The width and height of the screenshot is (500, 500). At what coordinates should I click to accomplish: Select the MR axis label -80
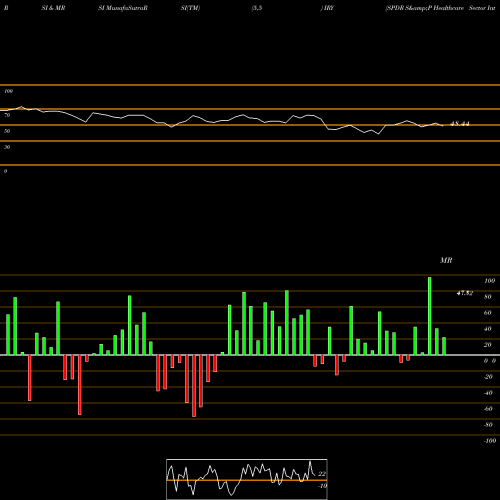(x=488, y=425)
